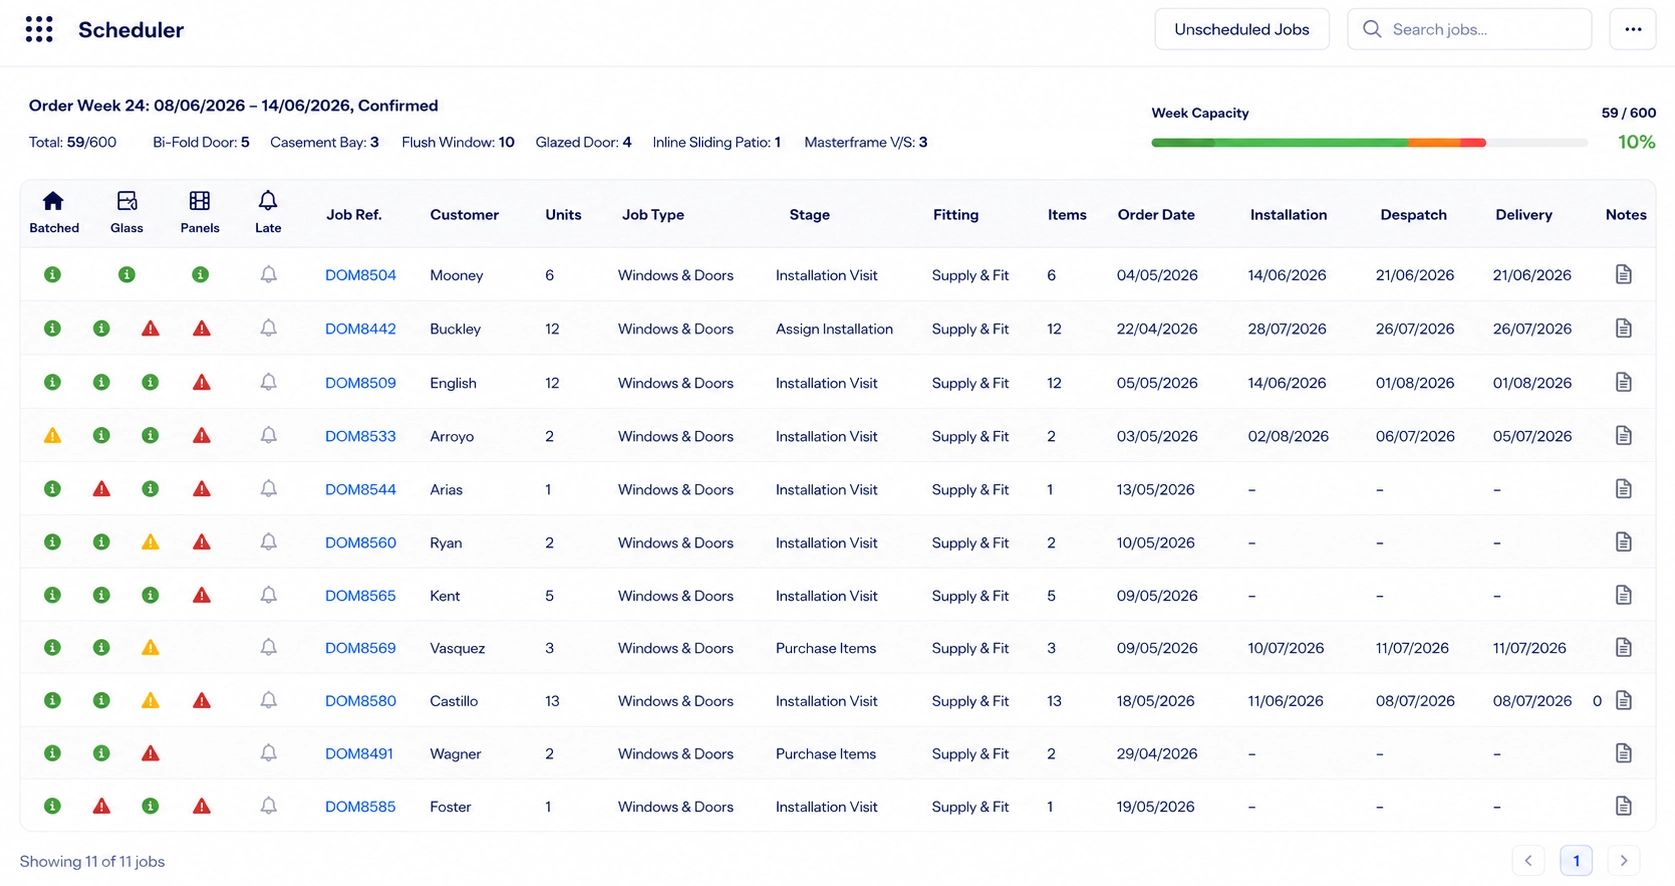1675x886 pixels.
Task: Click the Customer column header
Action: [x=464, y=215]
